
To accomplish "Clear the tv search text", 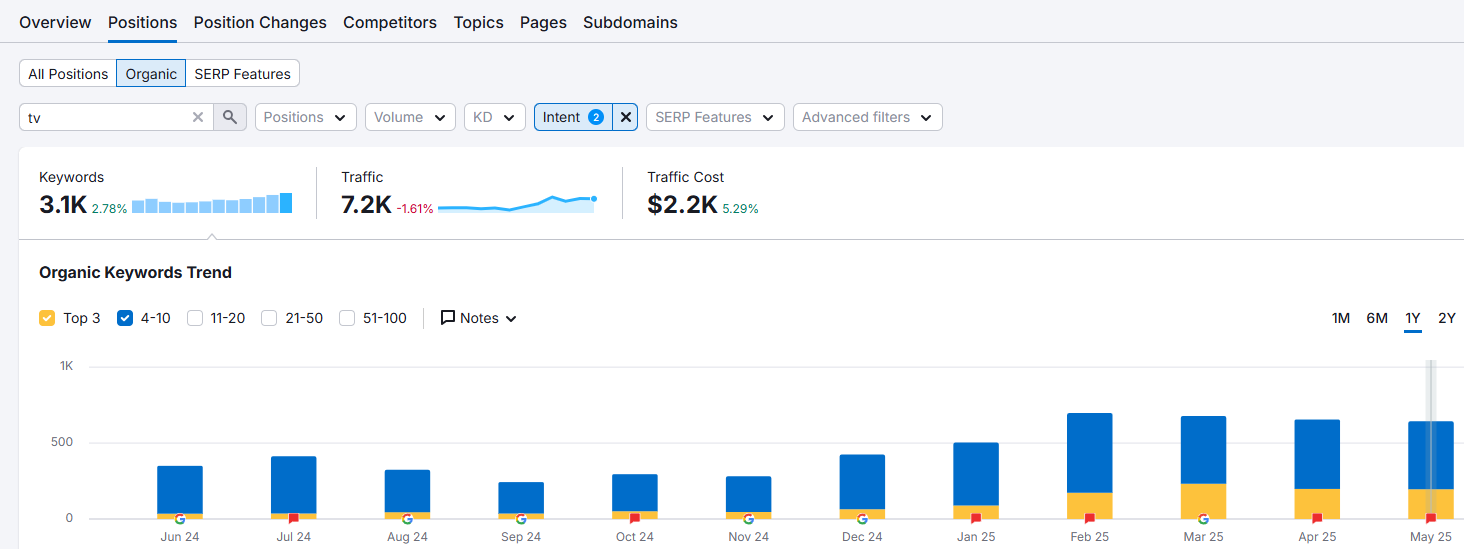I will click(198, 117).
